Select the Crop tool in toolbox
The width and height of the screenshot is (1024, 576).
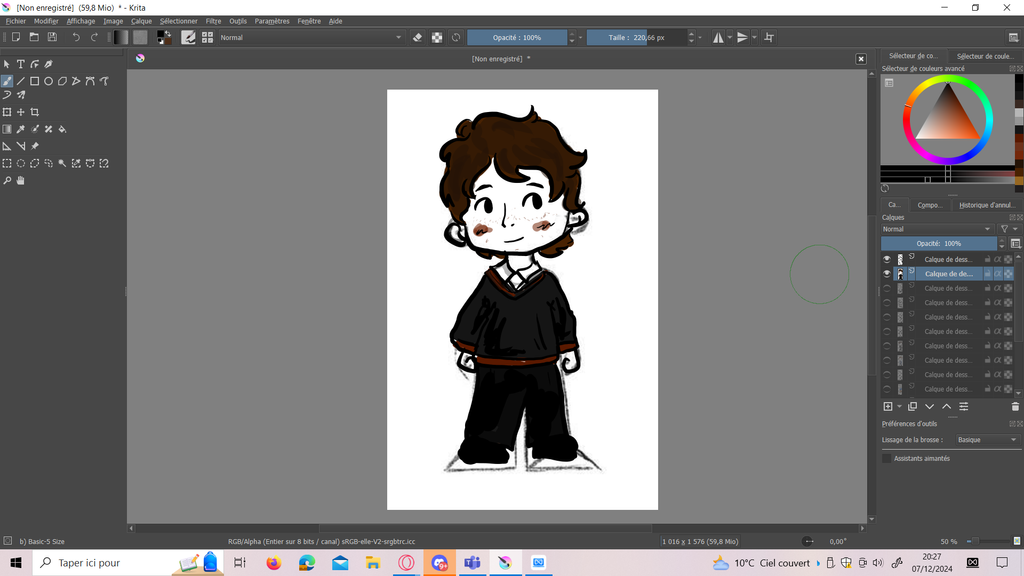coord(34,112)
